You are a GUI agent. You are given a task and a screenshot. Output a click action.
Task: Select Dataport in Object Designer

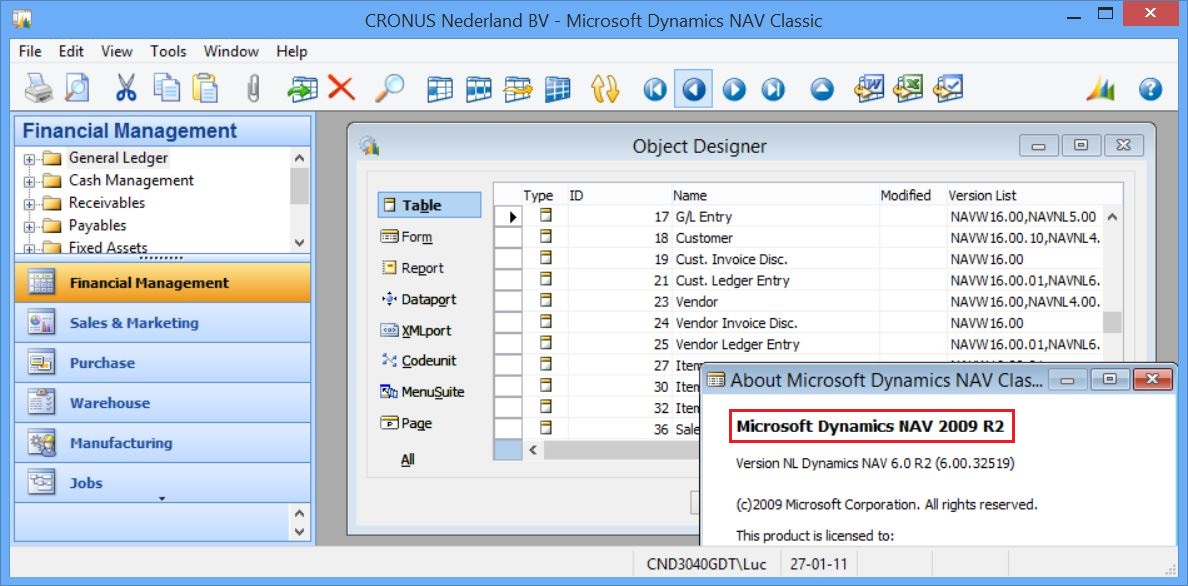(x=419, y=299)
